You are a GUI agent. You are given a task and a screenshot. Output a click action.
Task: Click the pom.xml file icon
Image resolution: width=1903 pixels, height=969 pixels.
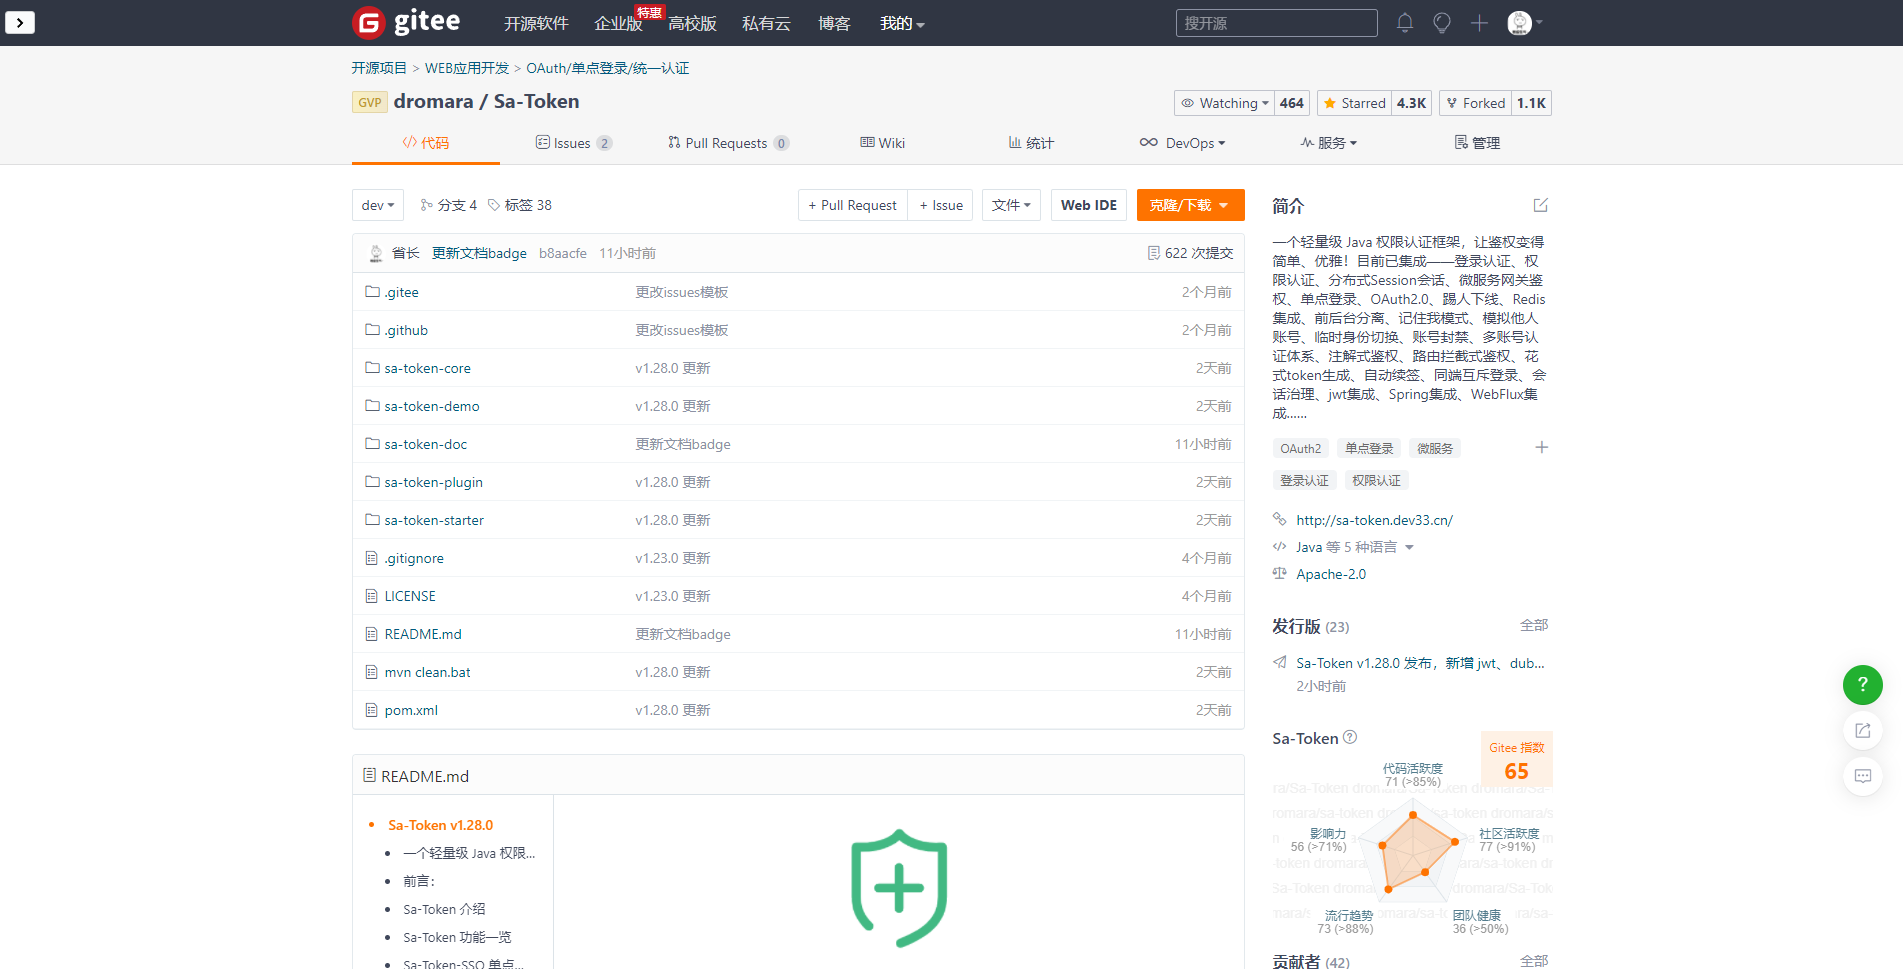point(372,710)
